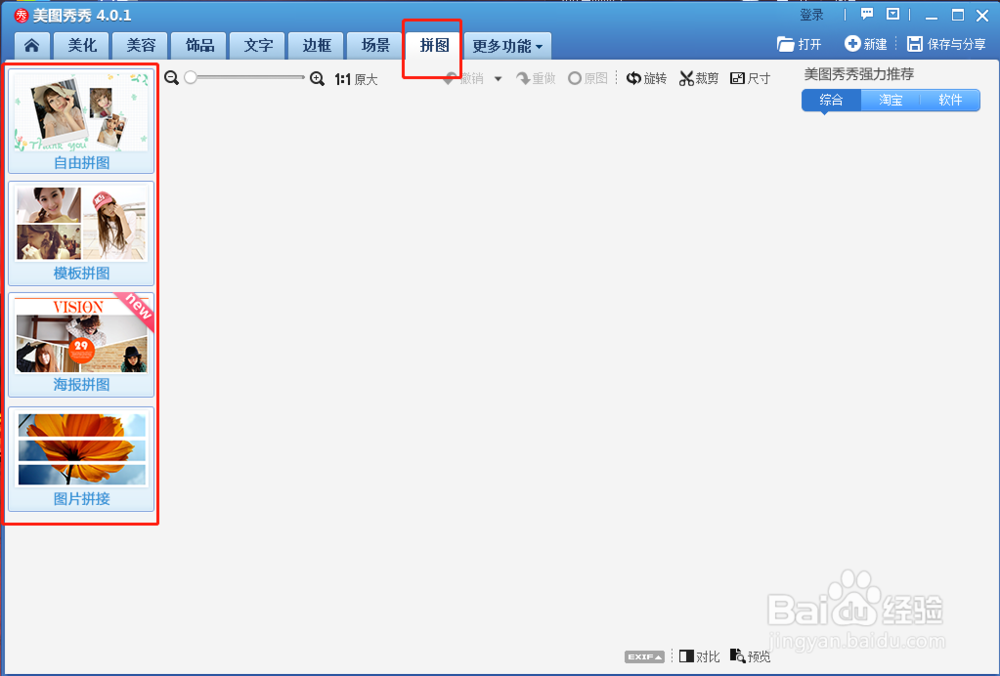Click the 重做 redo button
1000x676 pixels.
(x=536, y=78)
